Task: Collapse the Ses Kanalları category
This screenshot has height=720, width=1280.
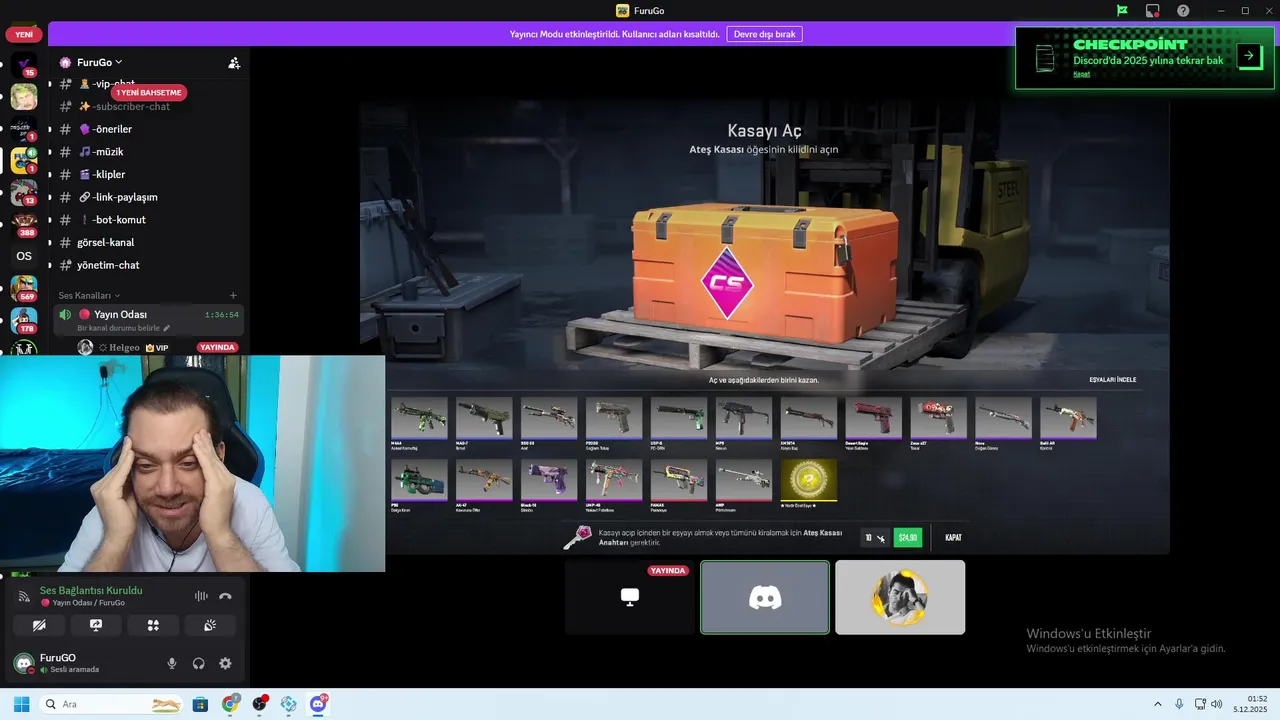Action: pos(88,295)
